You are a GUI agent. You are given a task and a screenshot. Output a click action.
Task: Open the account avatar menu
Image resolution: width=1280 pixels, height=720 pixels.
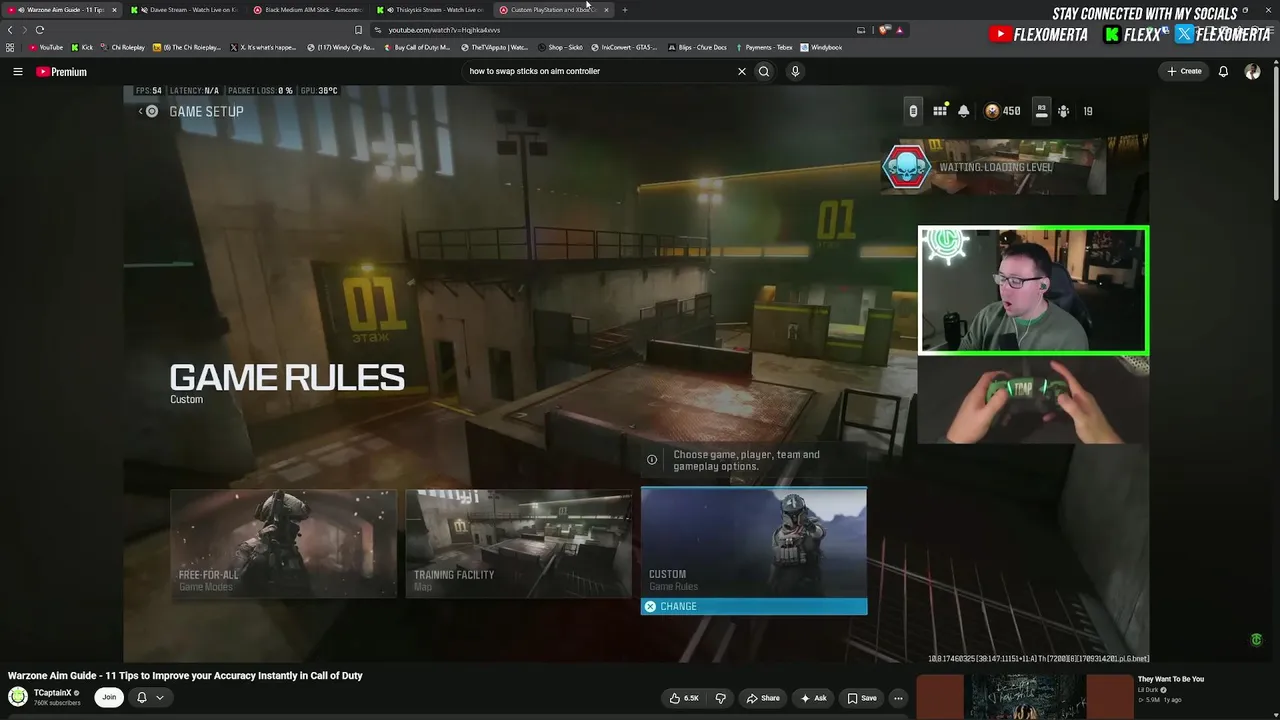[1252, 72]
